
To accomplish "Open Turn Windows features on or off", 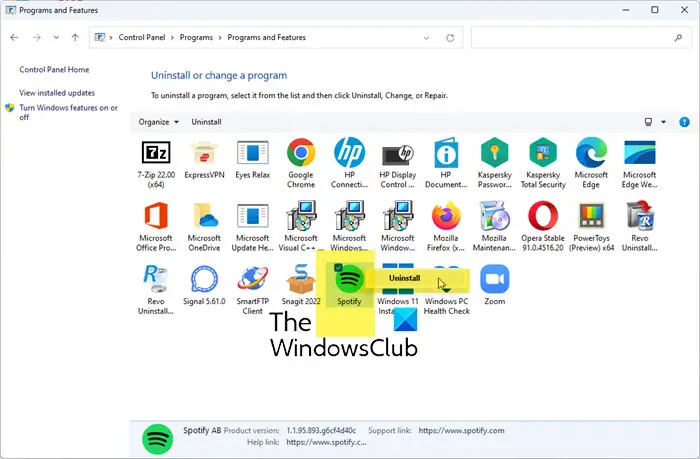I will pyautogui.click(x=68, y=113).
